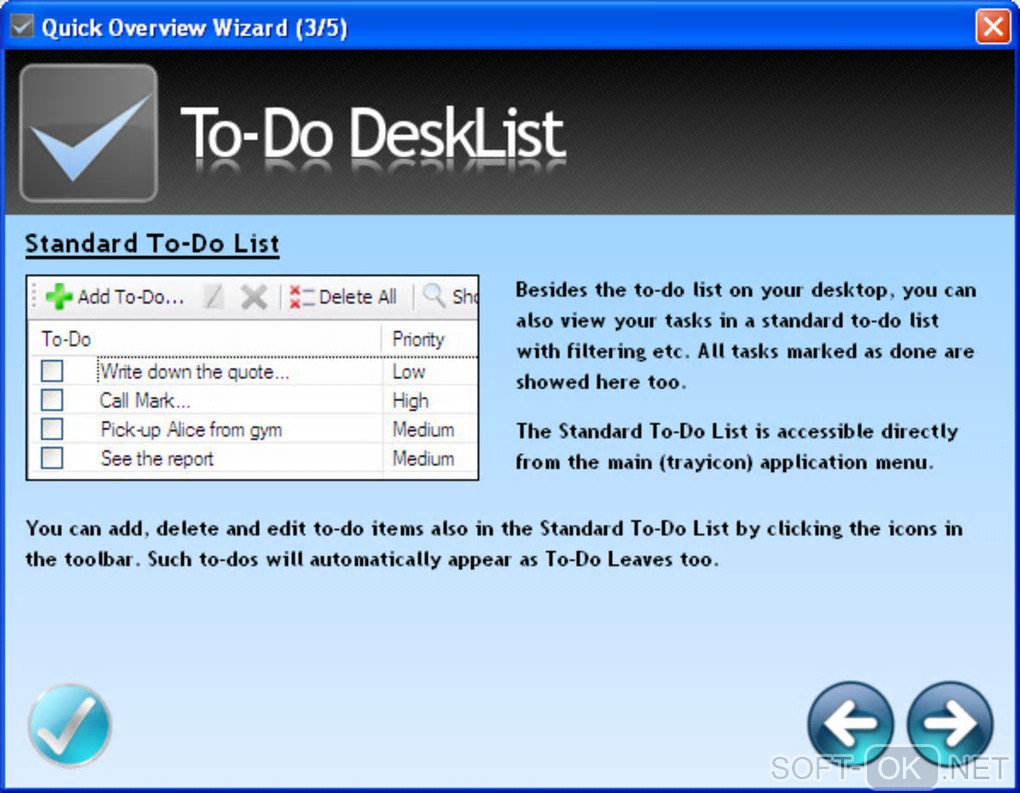This screenshot has width=1020, height=793.
Task: Click the magnifier search icon
Action: pyautogui.click(x=433, y=296)
